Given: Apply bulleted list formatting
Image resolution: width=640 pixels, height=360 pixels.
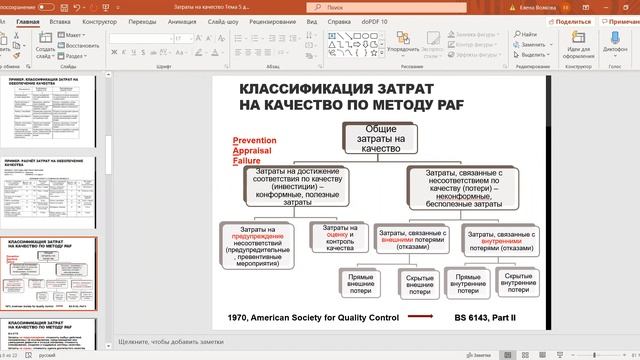Looking at the screenshot, I should pos(238,38).
